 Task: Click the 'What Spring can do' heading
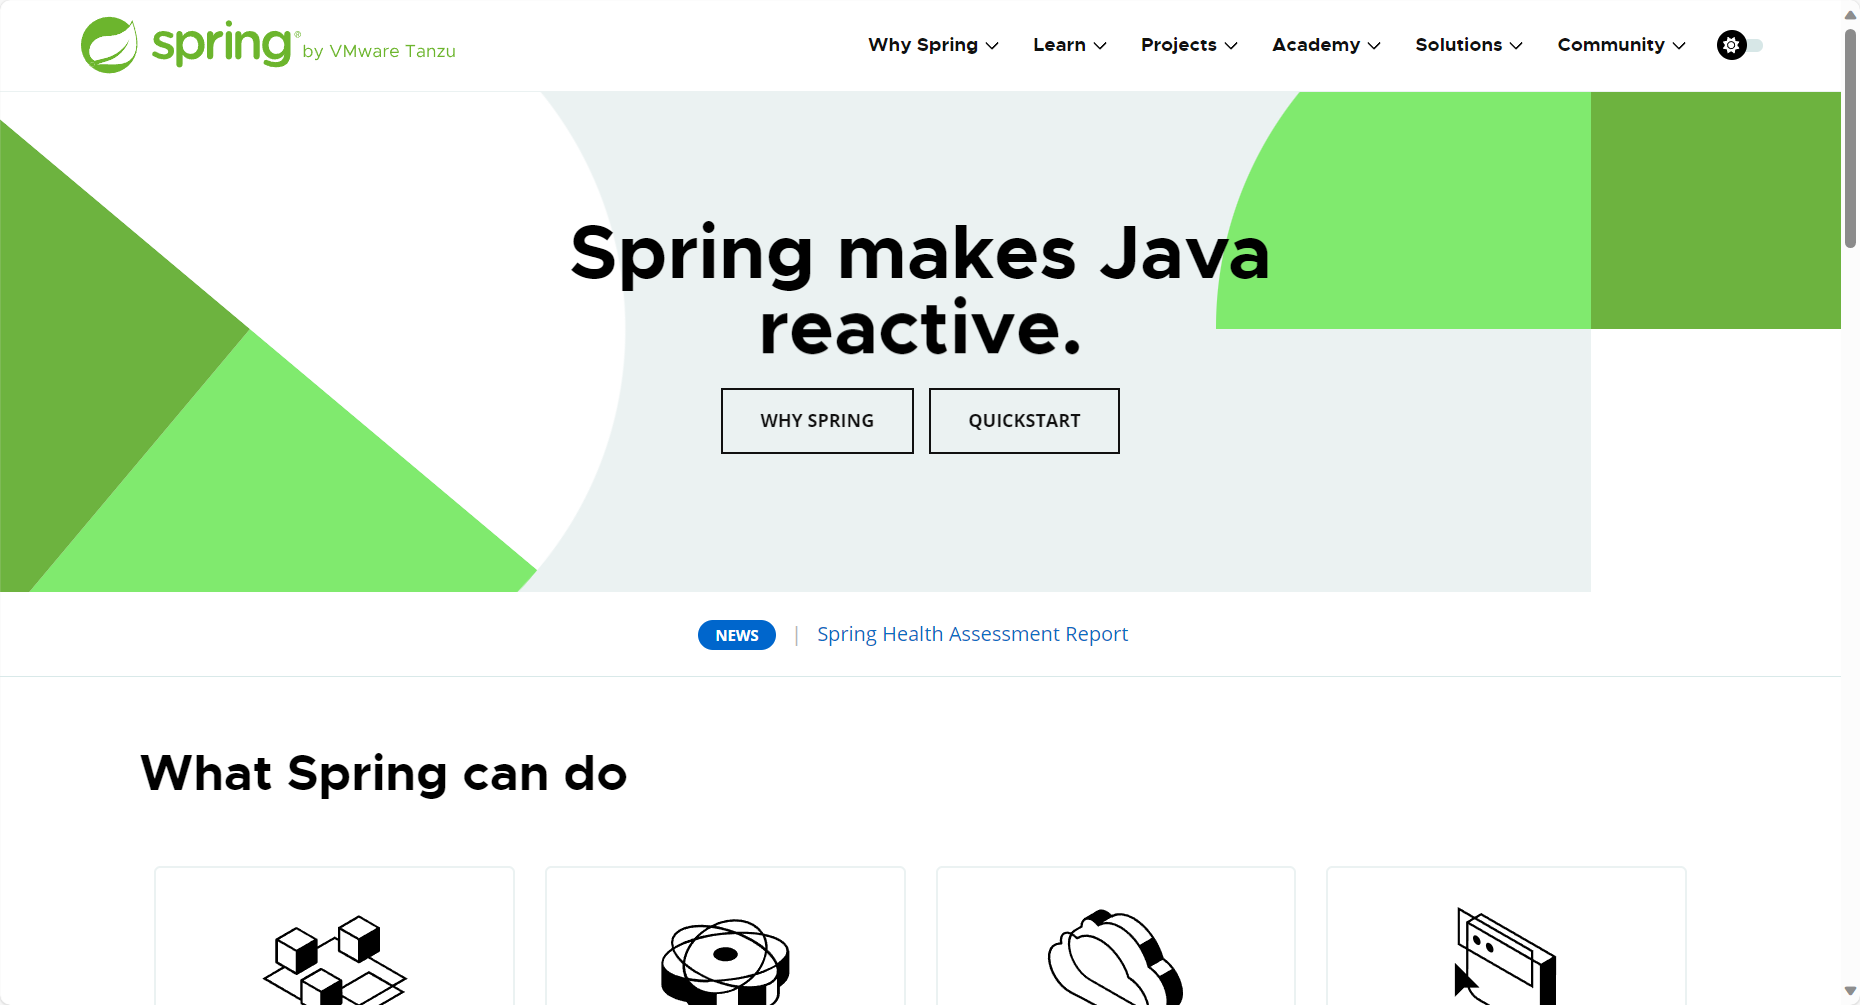coord(384,774)
